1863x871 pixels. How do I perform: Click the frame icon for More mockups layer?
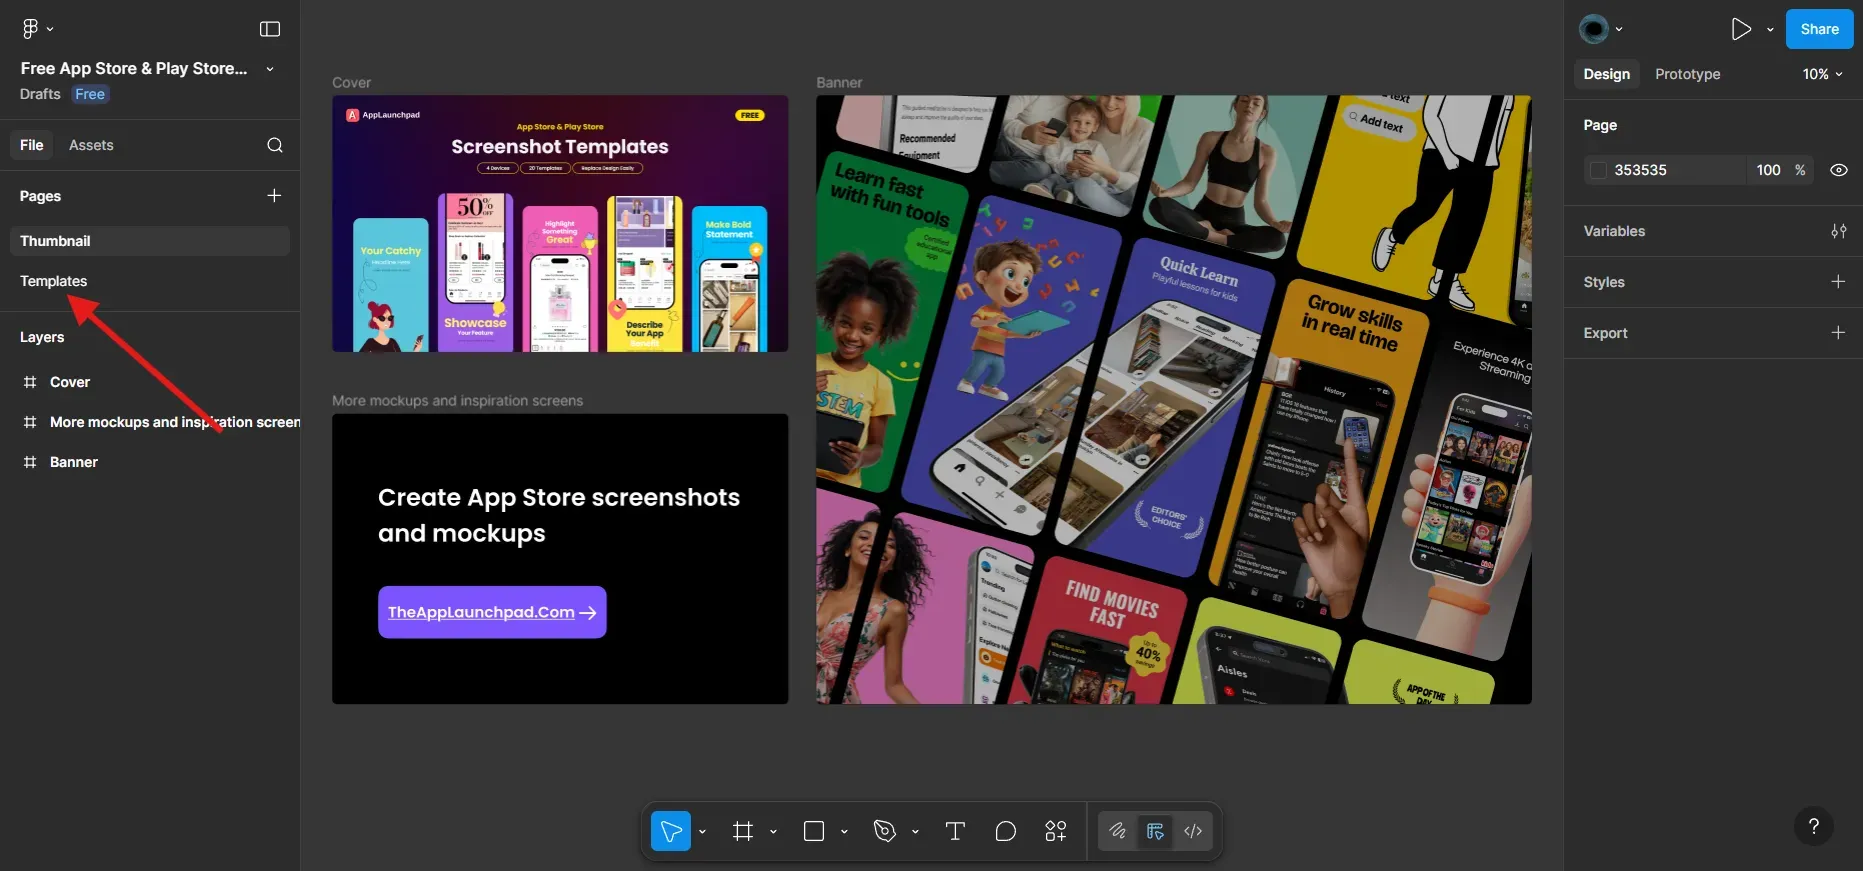tap(30, 422)
